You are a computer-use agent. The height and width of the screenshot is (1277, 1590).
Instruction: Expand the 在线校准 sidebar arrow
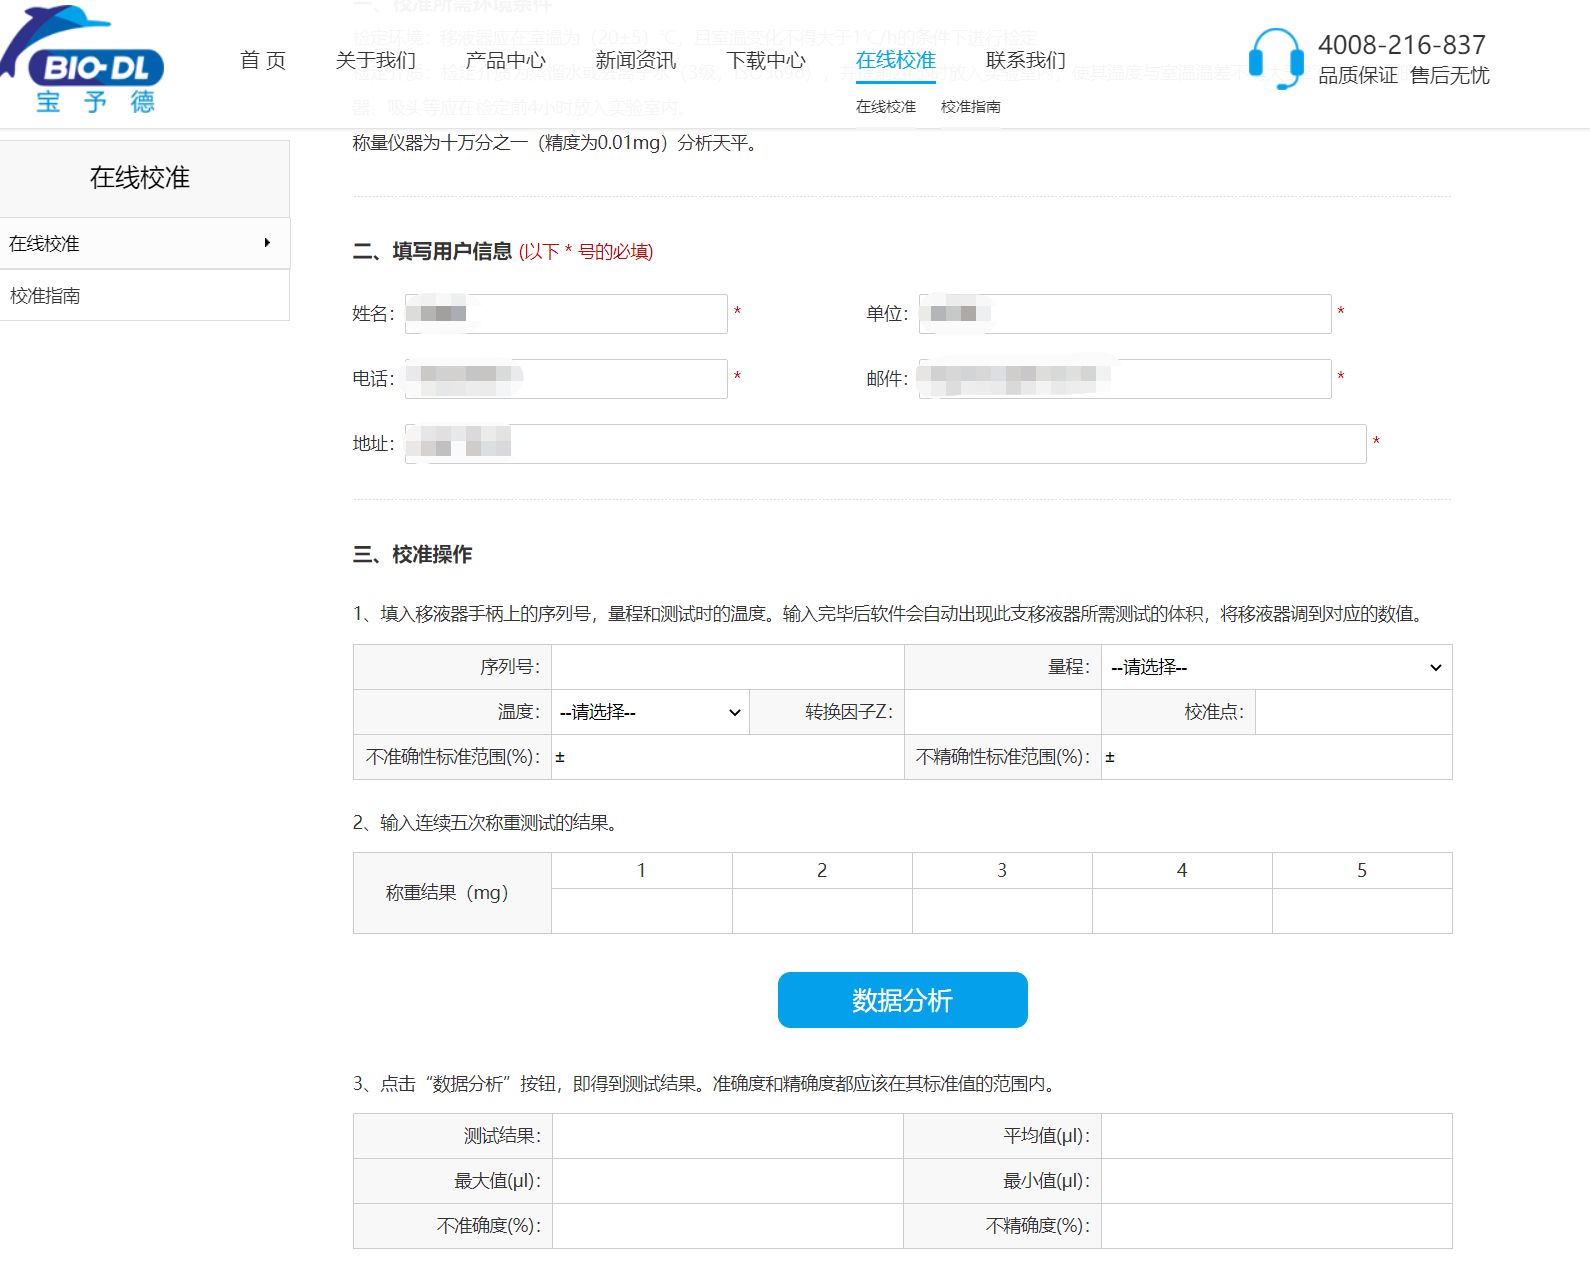click(267, 243)
